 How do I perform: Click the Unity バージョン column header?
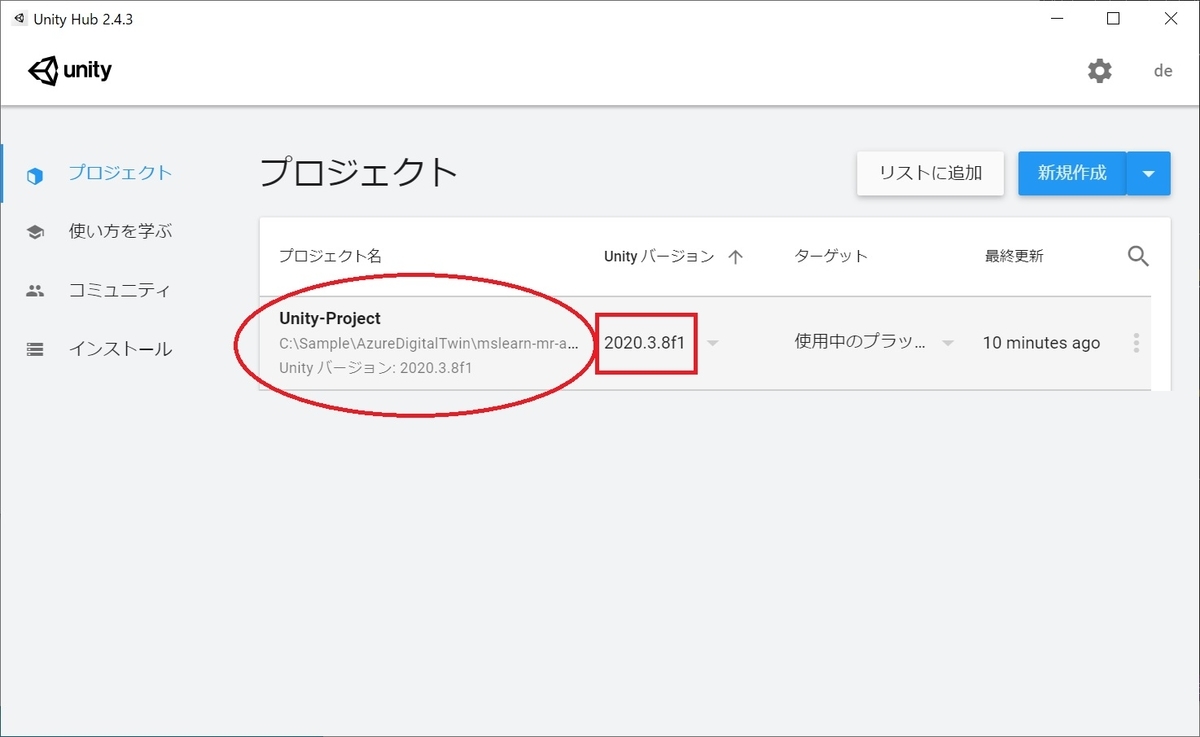(659, 256)
